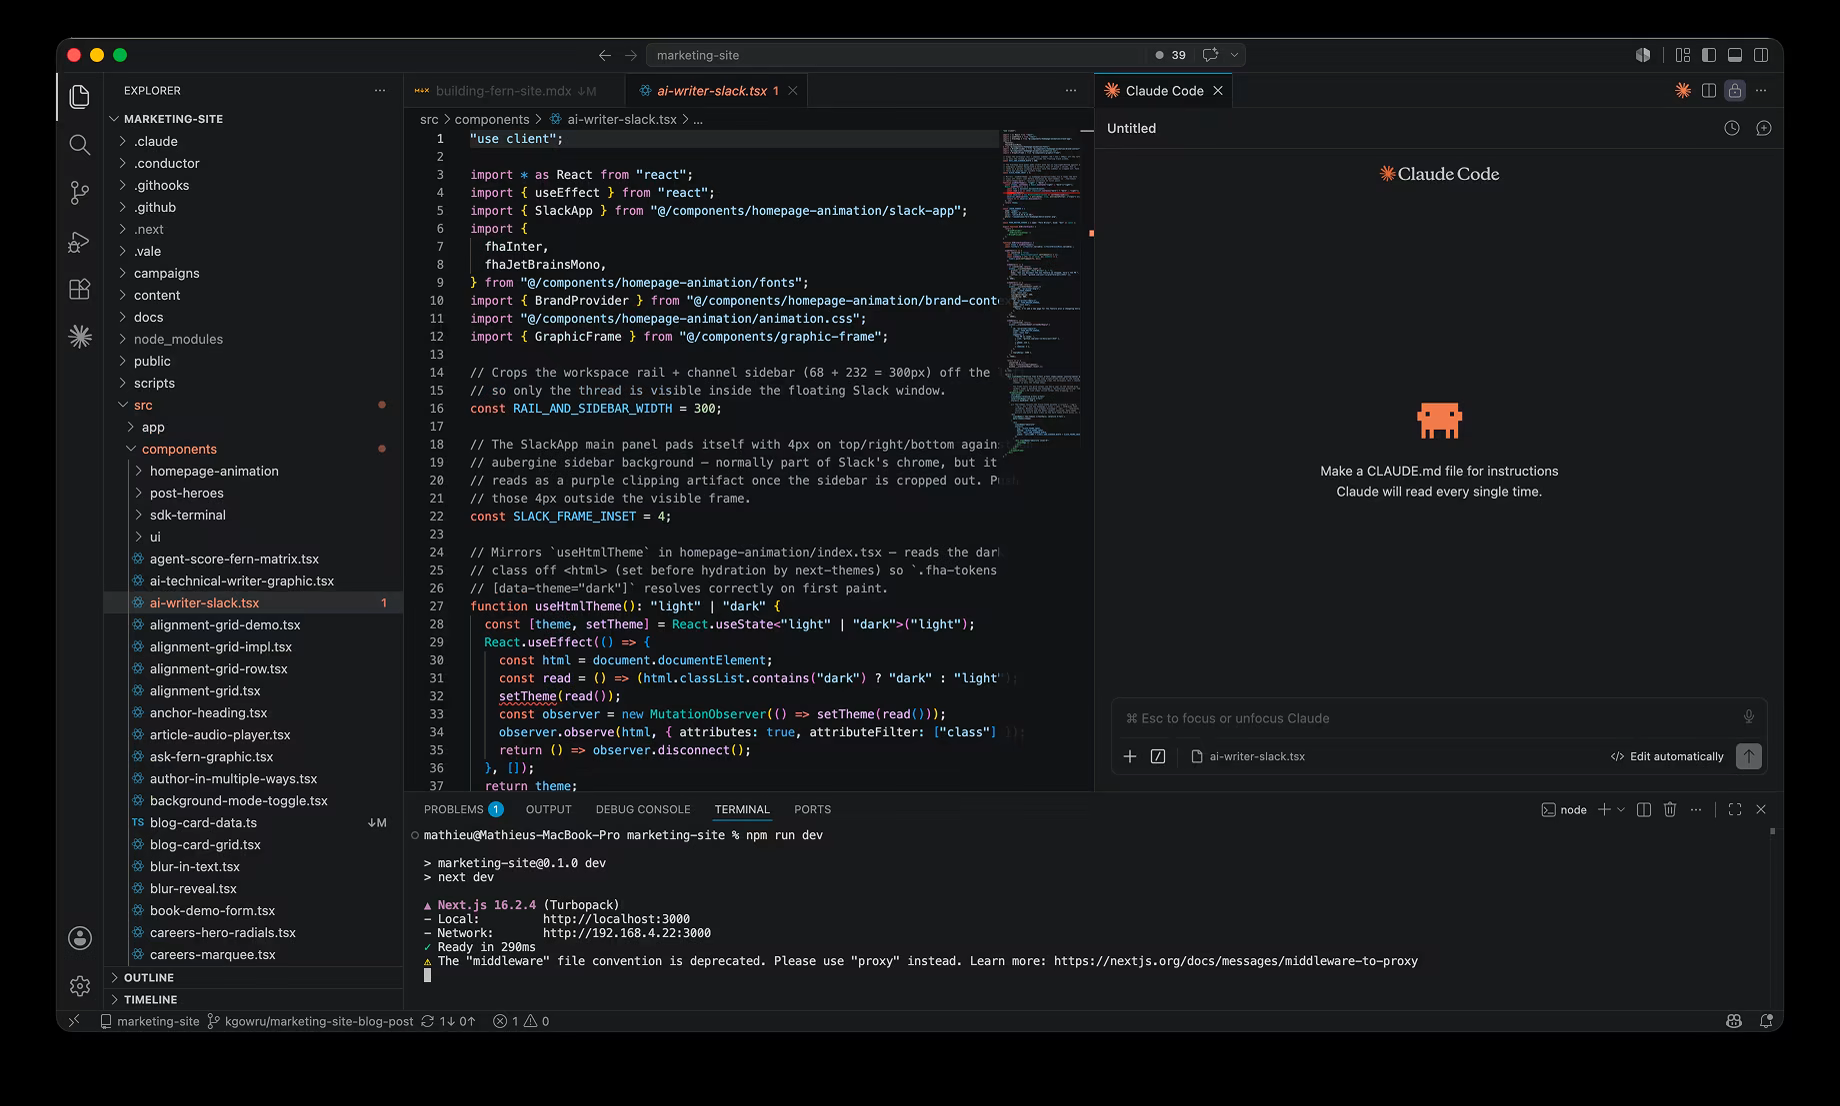The height and width of the screenshot is (1106, 1840).
Task: Click the microphone icon in Claude input
Action: tap(1749, 717)
